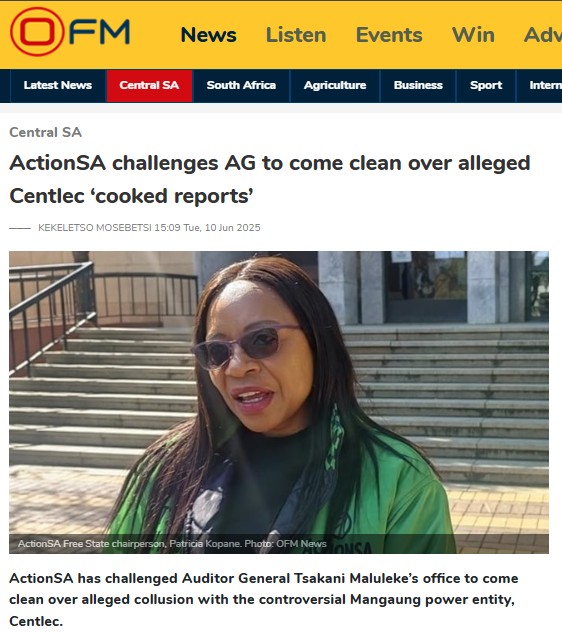Open the Sport news tab
The width and height of the screenshot is (562, 633).
coord(486,86)
